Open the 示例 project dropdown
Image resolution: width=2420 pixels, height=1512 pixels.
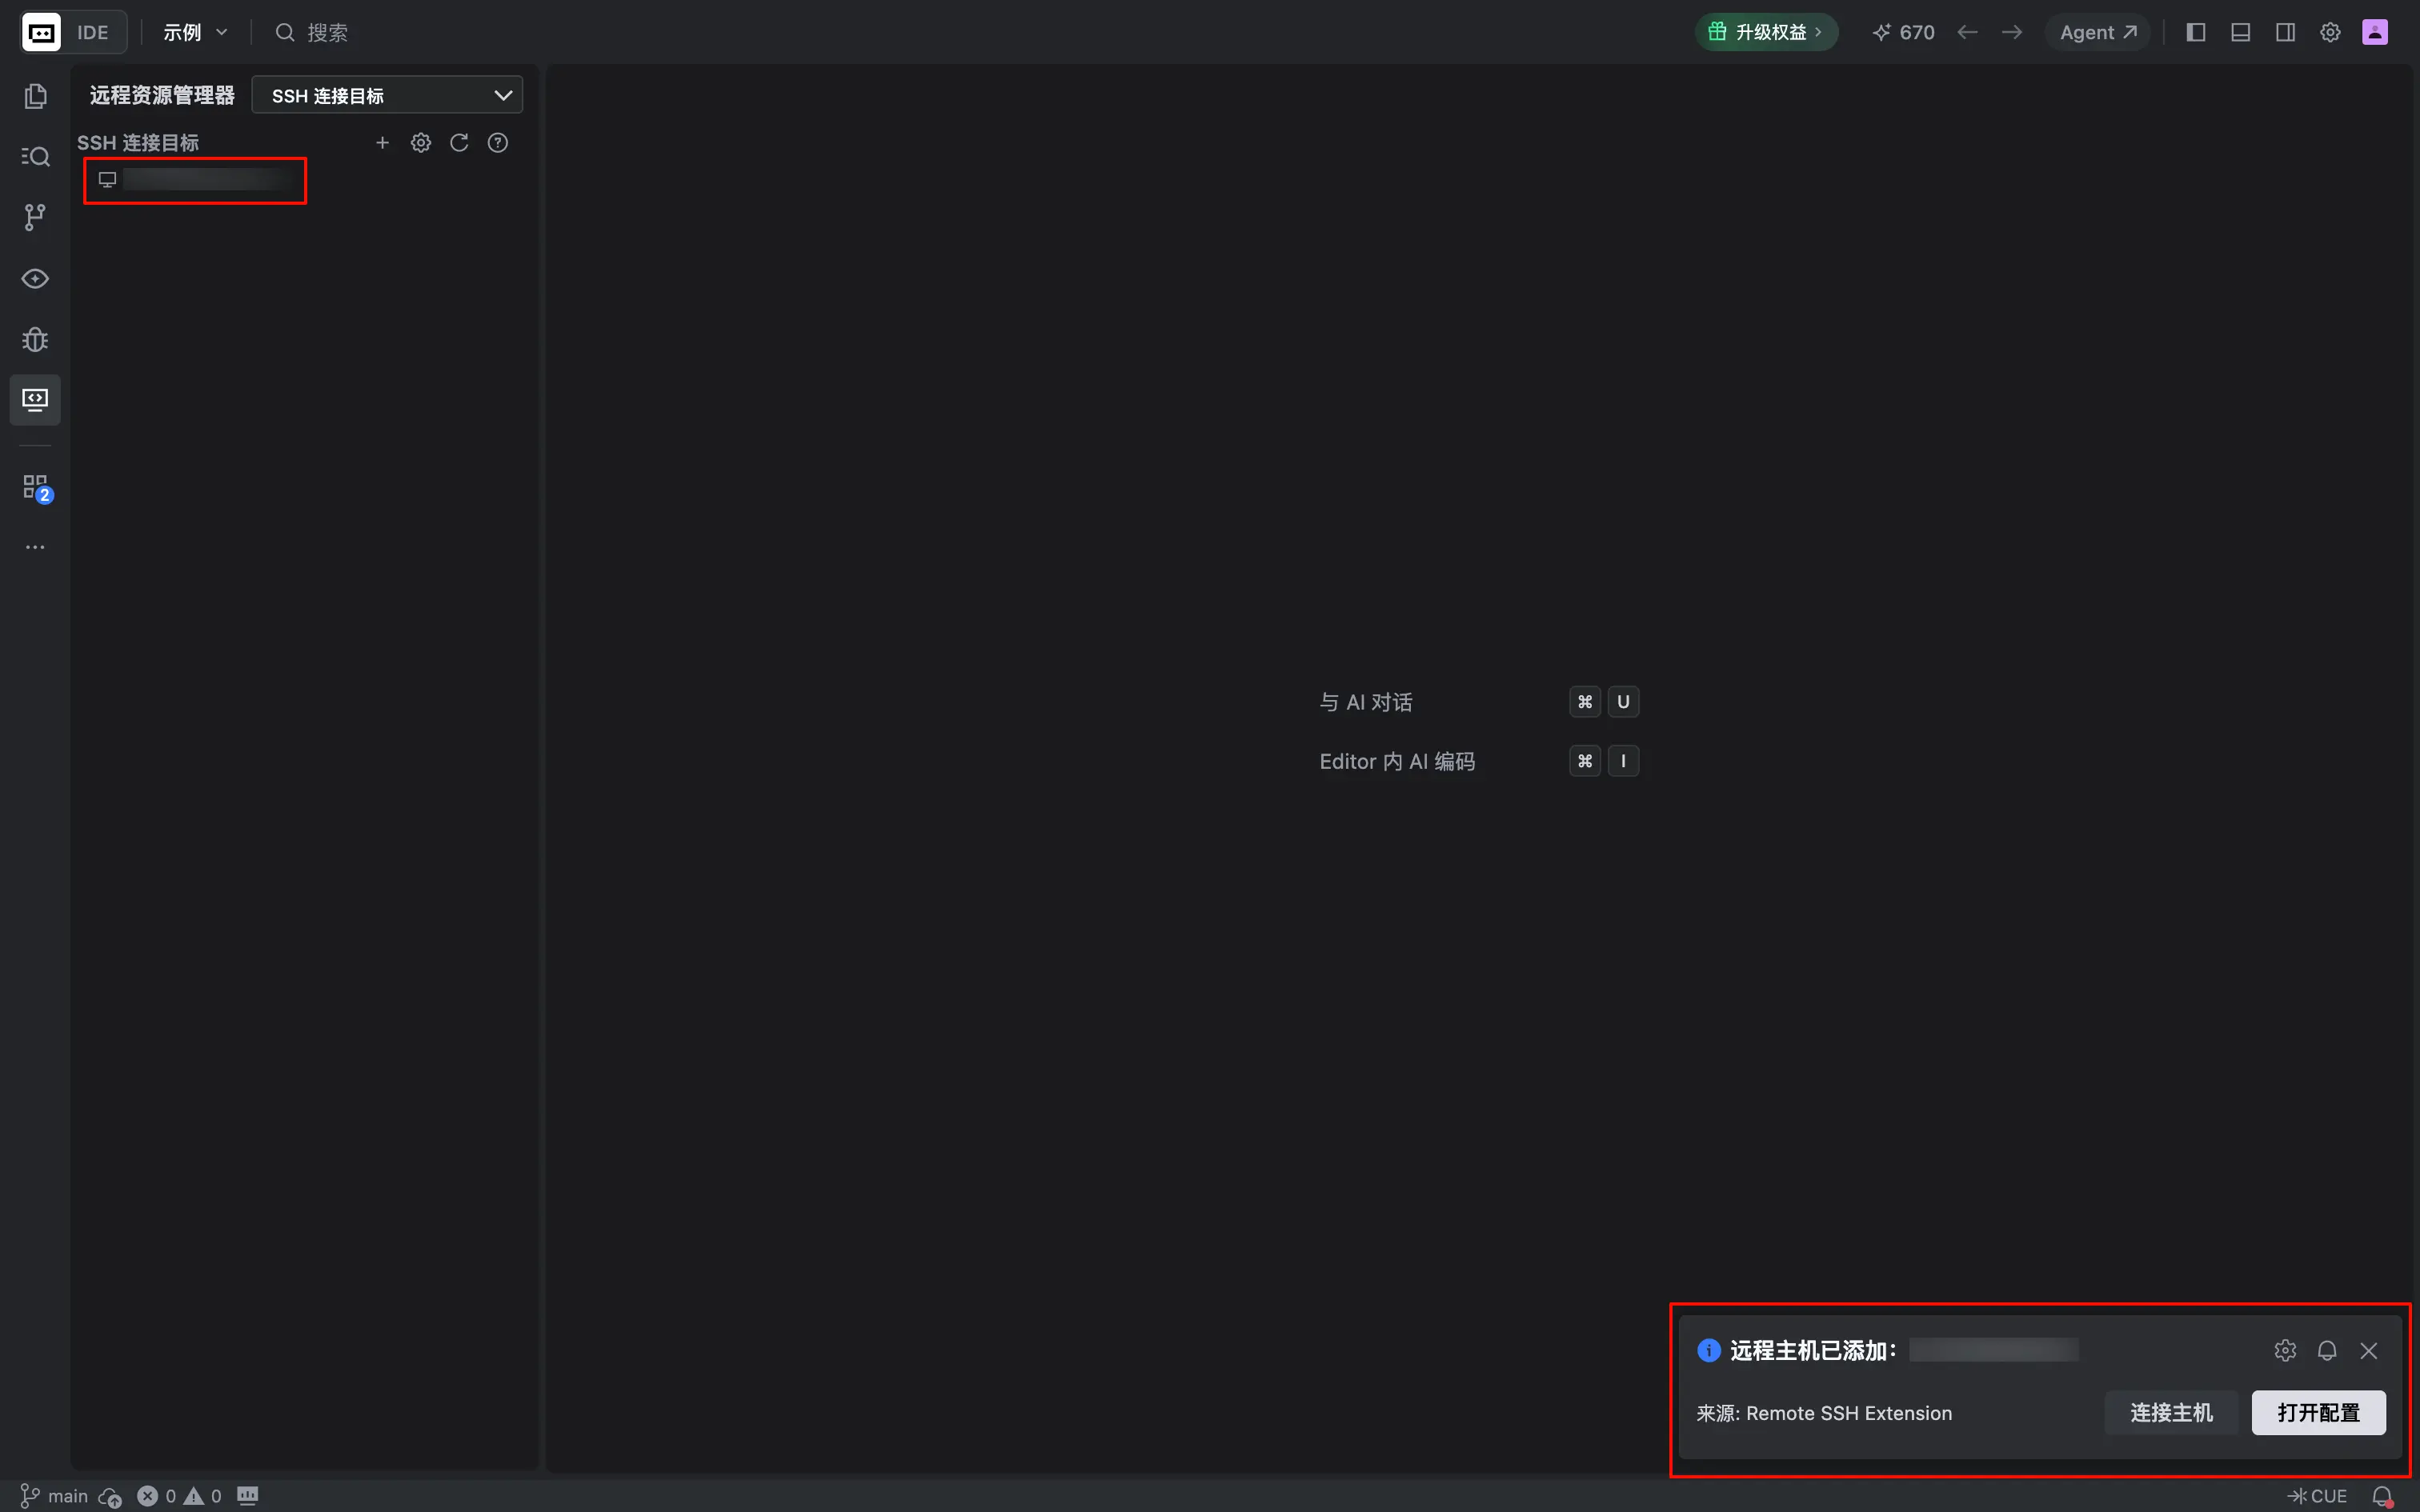pyautogui.click(x=195, y=32)
